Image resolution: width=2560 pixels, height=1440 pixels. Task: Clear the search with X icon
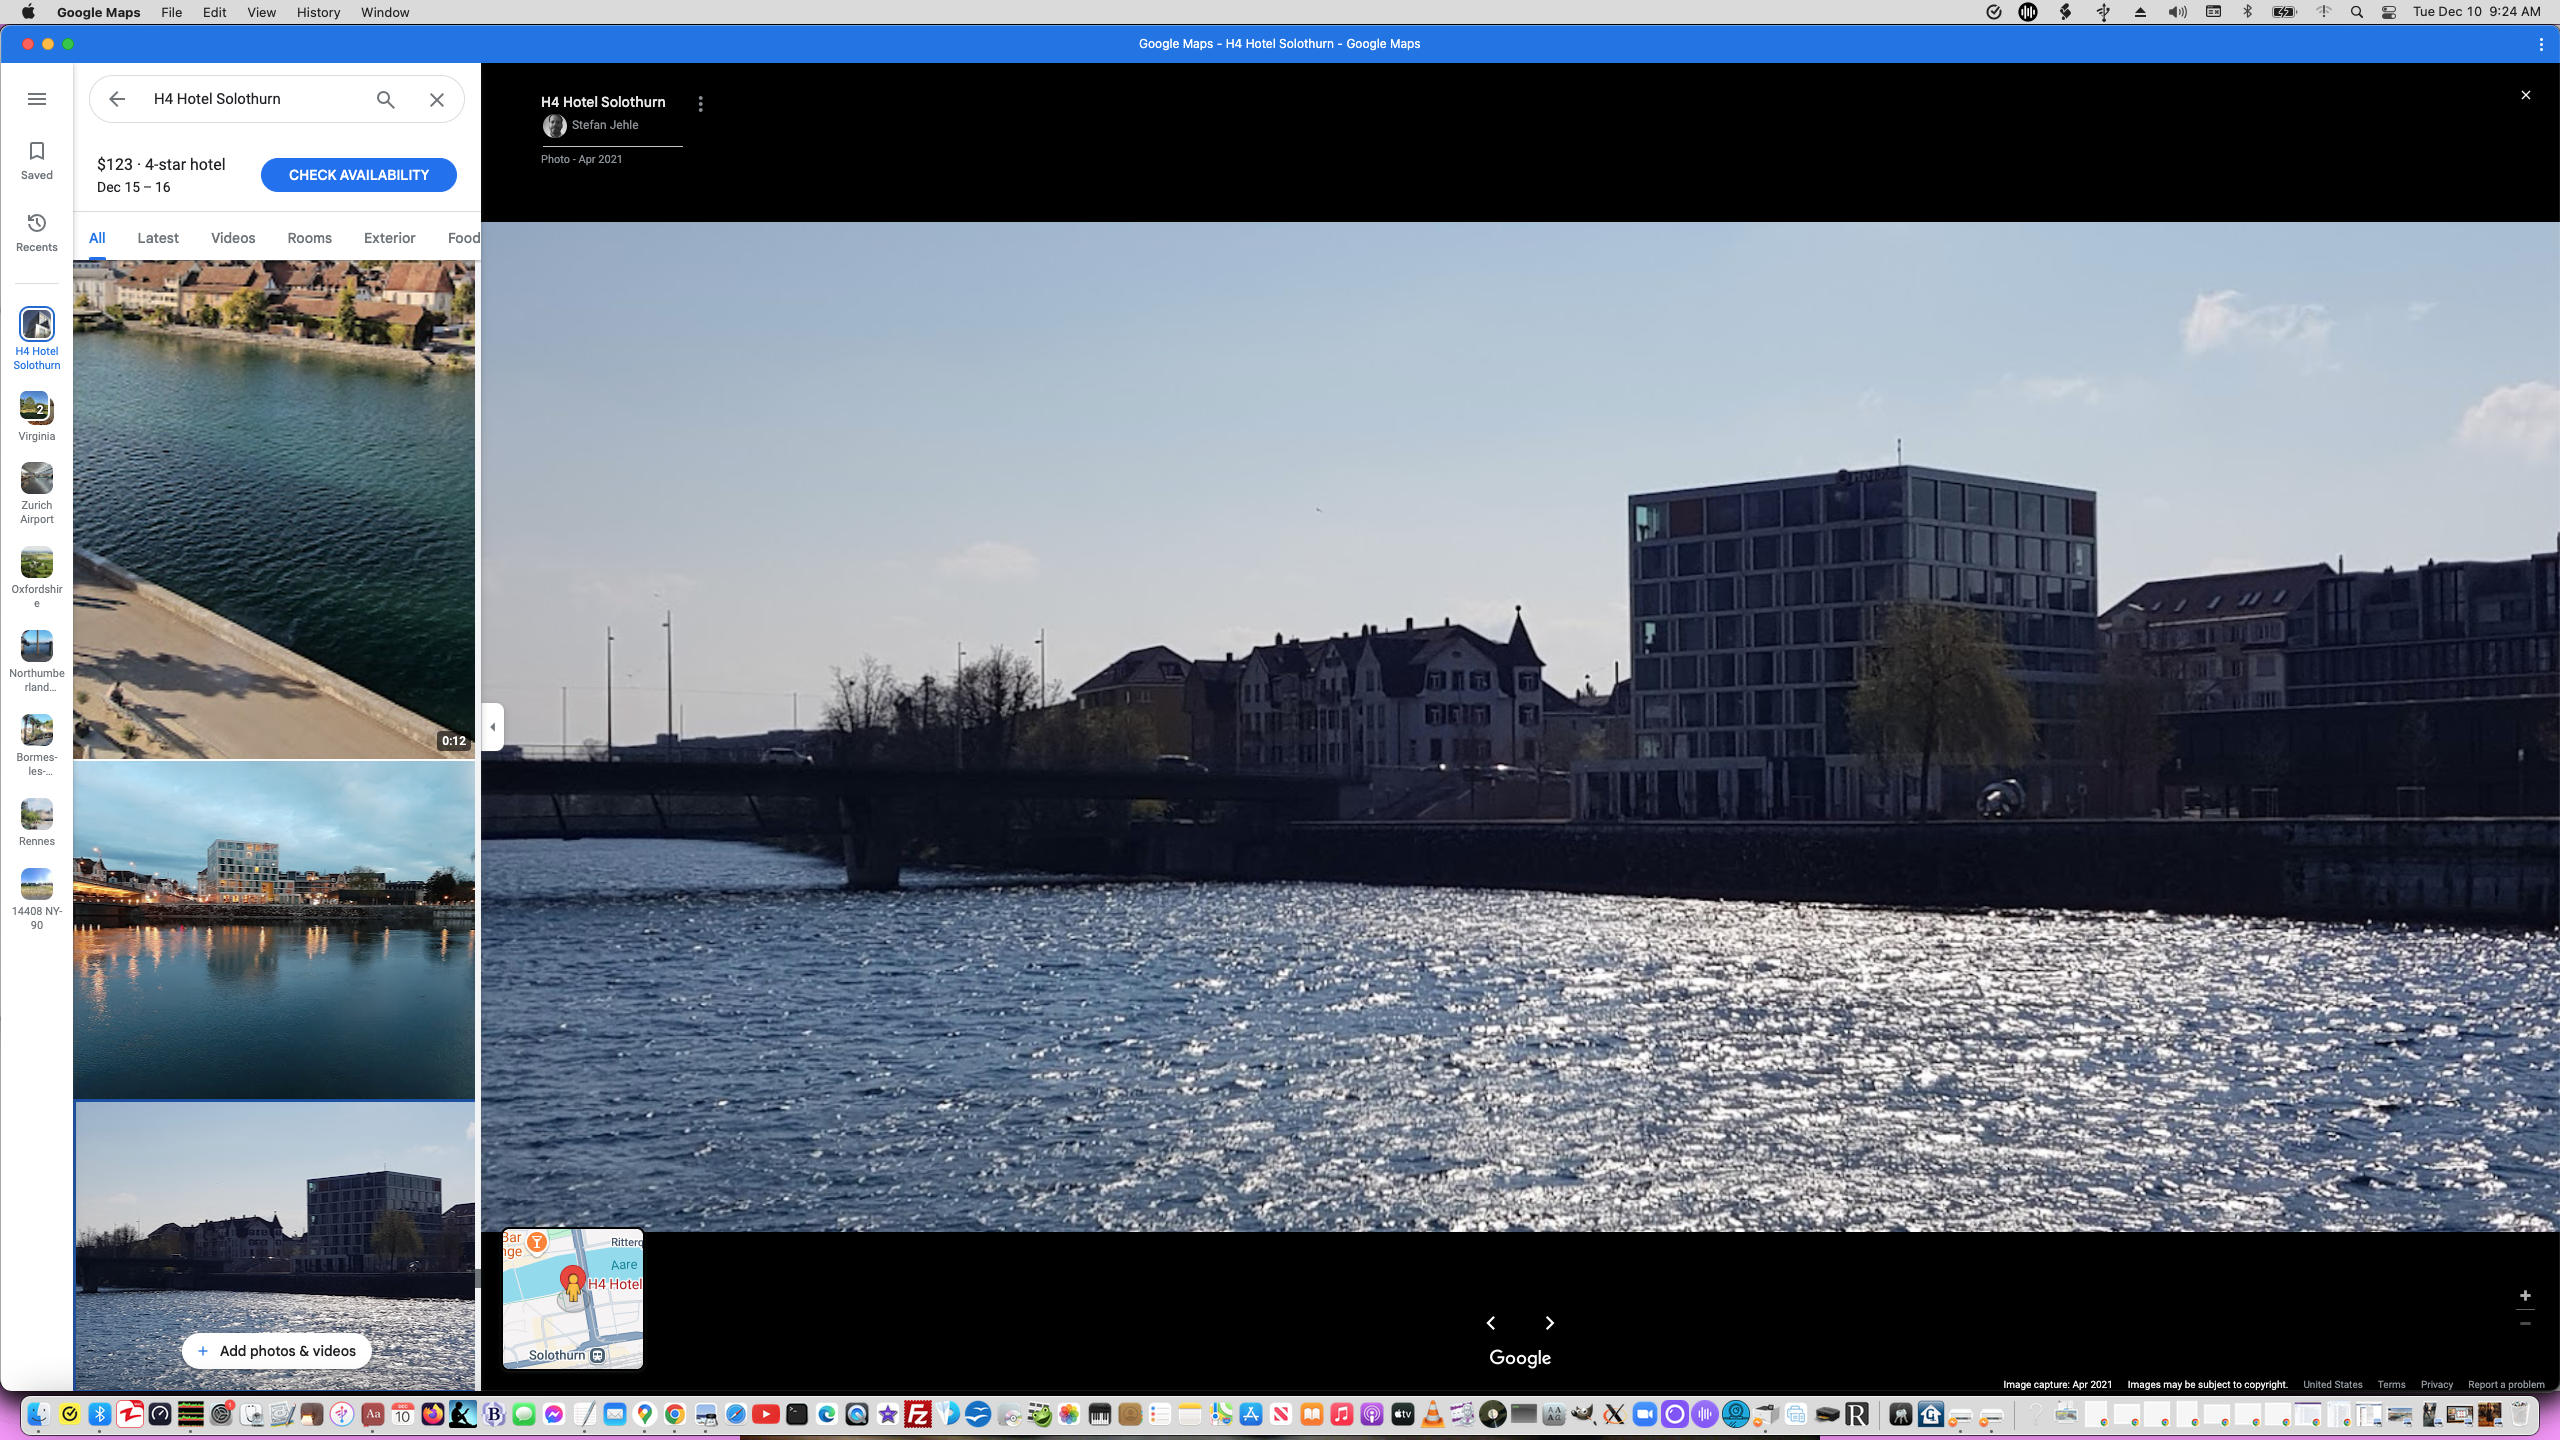(437, 100)
